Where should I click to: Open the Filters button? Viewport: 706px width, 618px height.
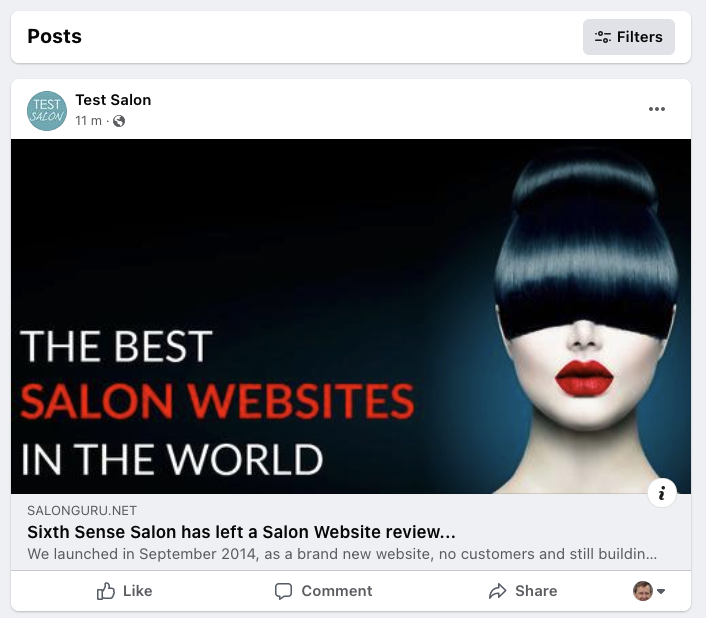coord(629,37)
